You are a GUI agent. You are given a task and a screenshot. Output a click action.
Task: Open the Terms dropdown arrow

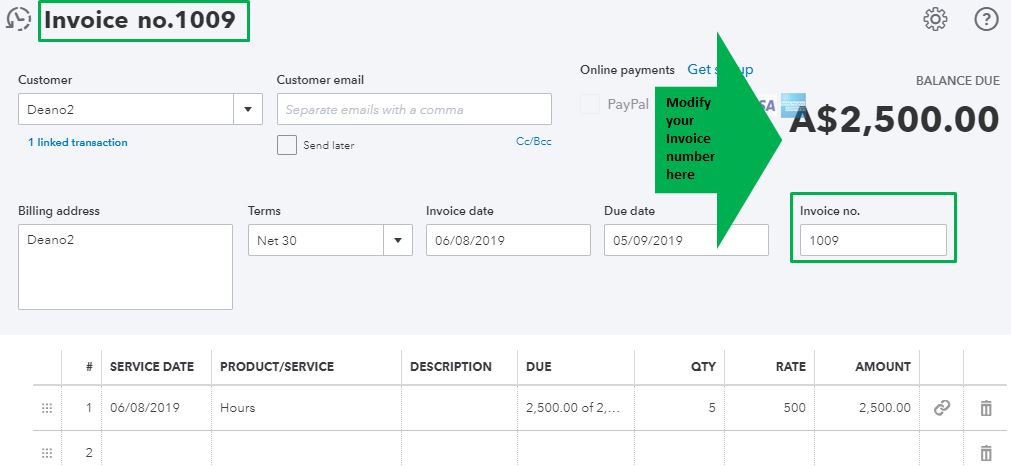click(398, 240)
